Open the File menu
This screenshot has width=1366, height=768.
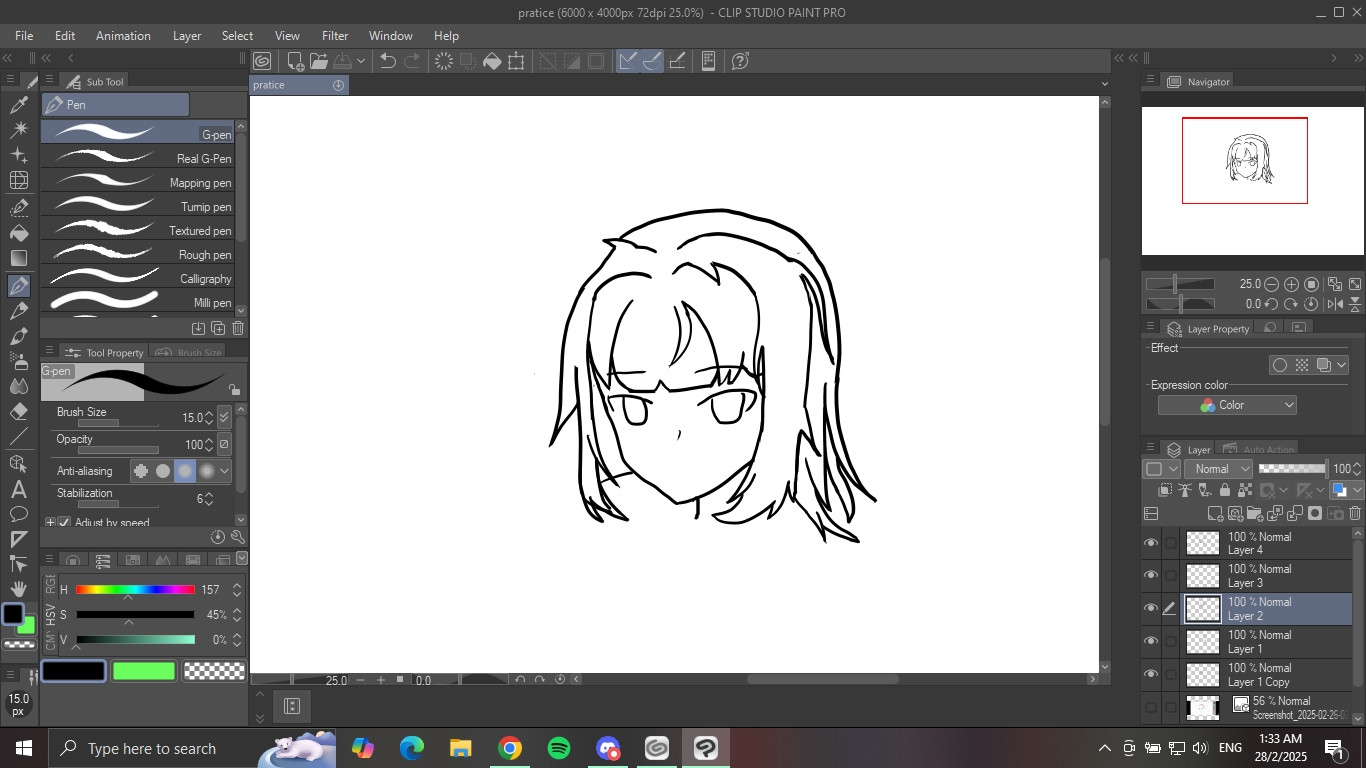[24, 35]
